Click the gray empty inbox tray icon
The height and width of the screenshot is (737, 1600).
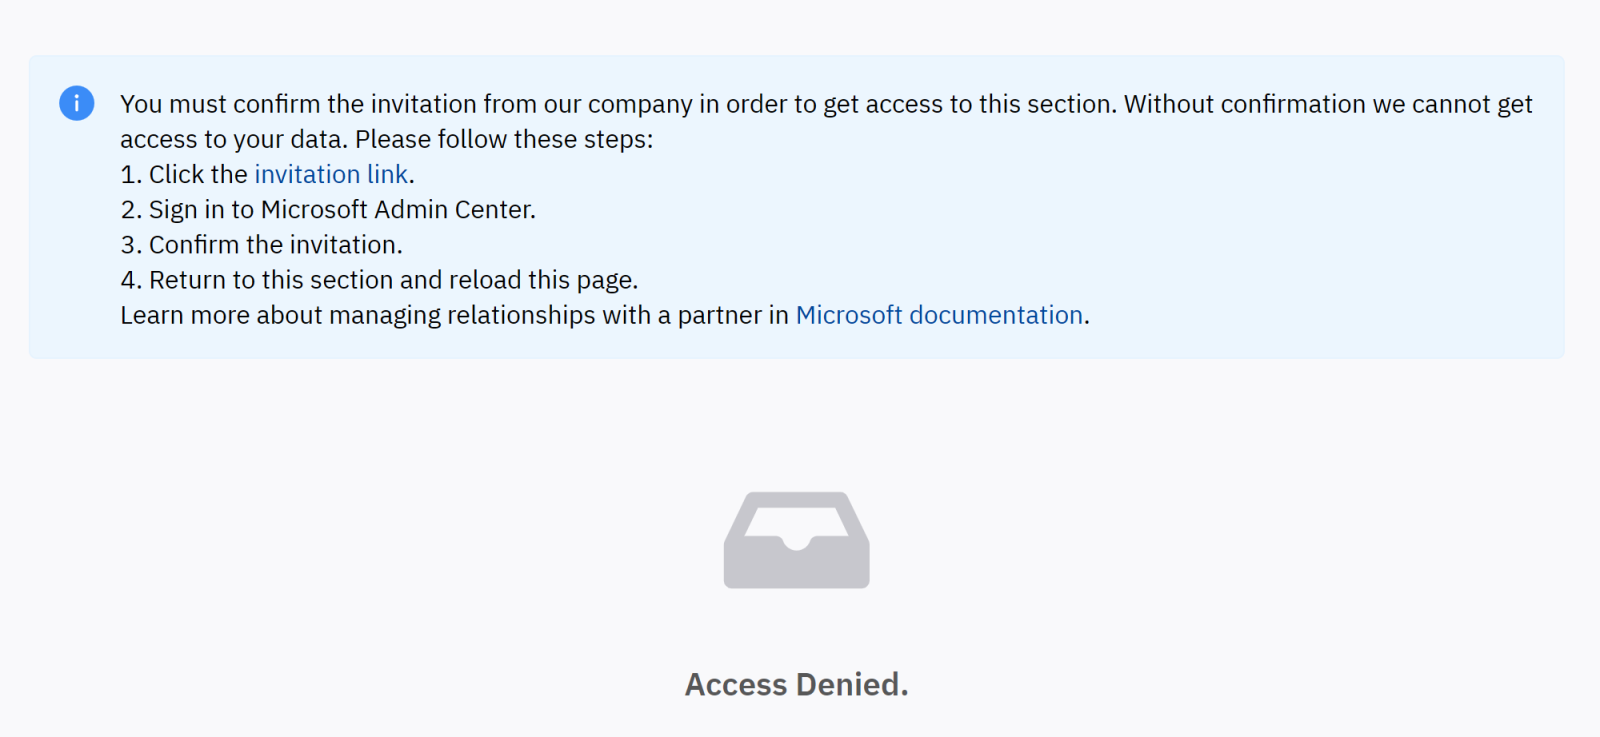coord(796,540)
